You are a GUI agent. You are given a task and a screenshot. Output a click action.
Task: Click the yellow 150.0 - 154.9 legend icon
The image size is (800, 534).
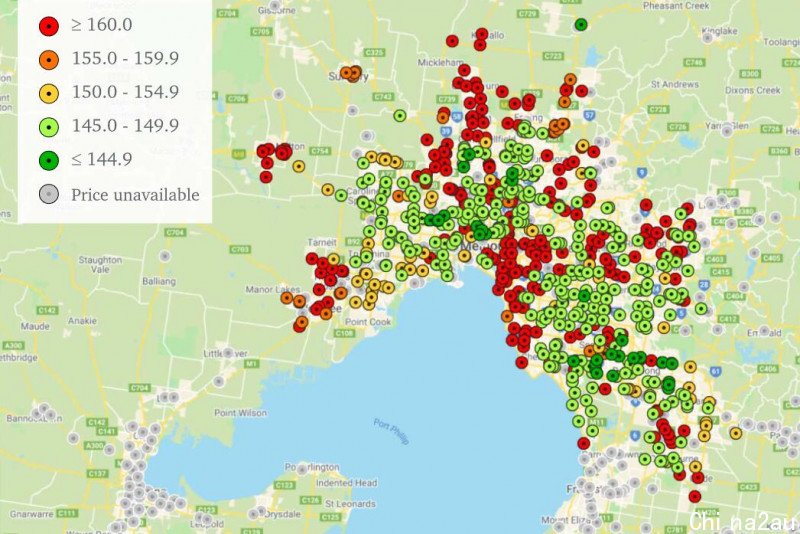coord(49,93)
